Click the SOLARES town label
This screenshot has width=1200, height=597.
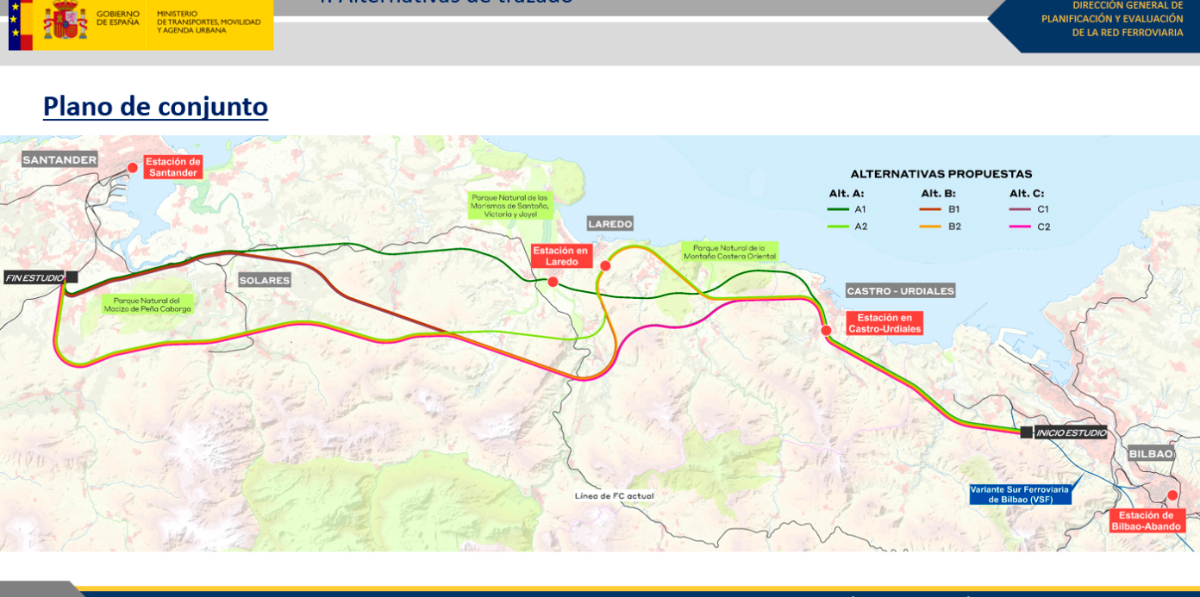264,280
